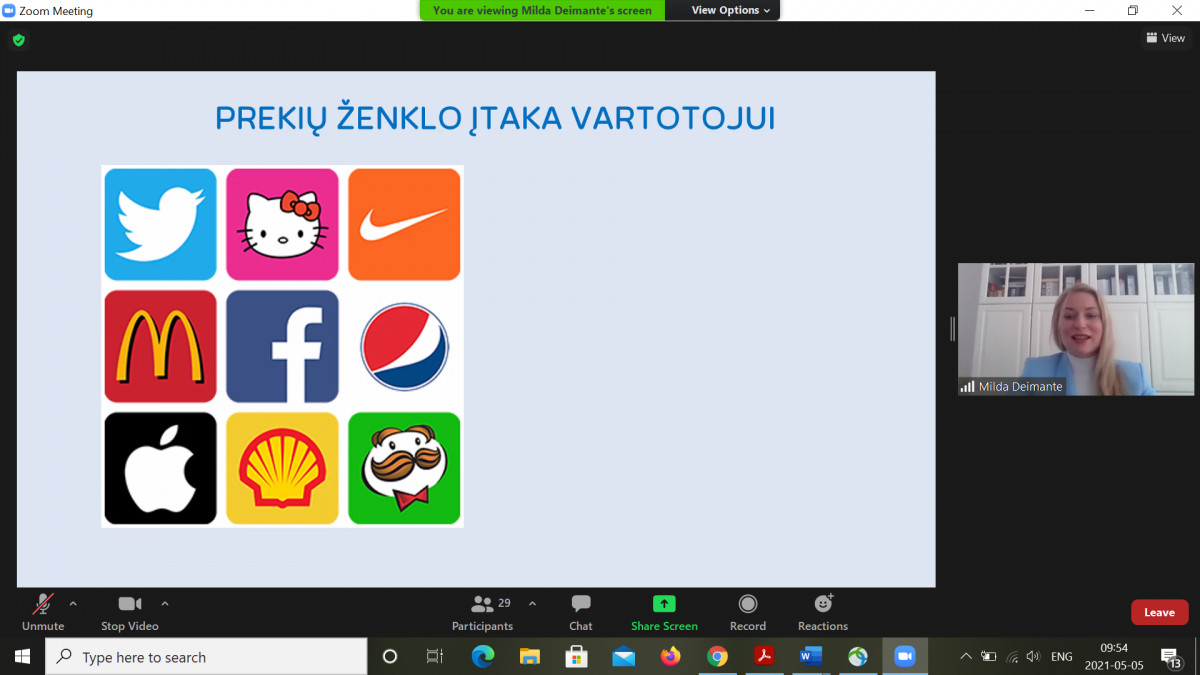
Task: Open the globe app icon on the taskbar
Action: (858, 656)
